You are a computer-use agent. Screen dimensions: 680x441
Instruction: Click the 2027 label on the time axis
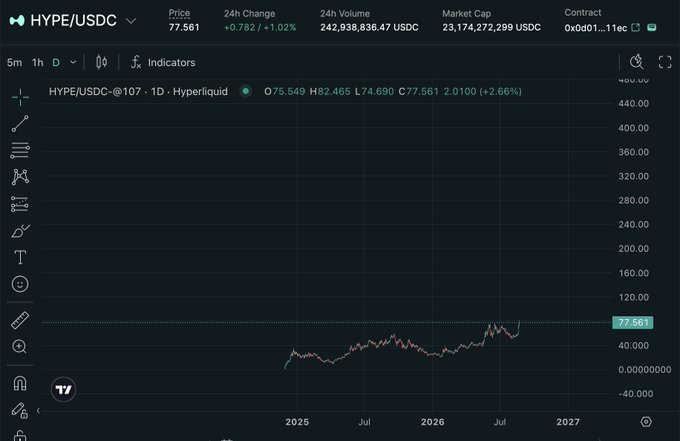(568, 422)
